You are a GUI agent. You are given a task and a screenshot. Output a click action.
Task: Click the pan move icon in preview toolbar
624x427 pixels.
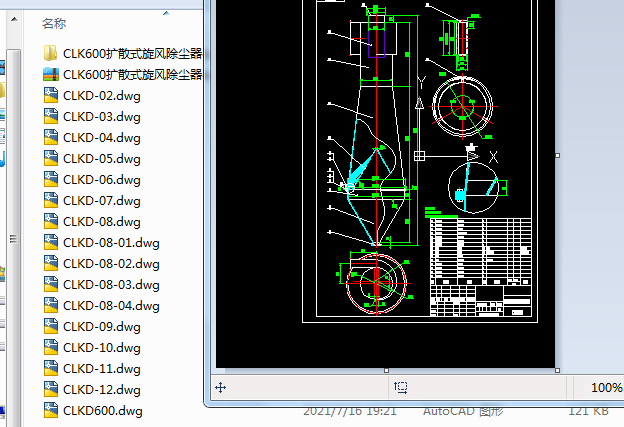coord(220,387)
